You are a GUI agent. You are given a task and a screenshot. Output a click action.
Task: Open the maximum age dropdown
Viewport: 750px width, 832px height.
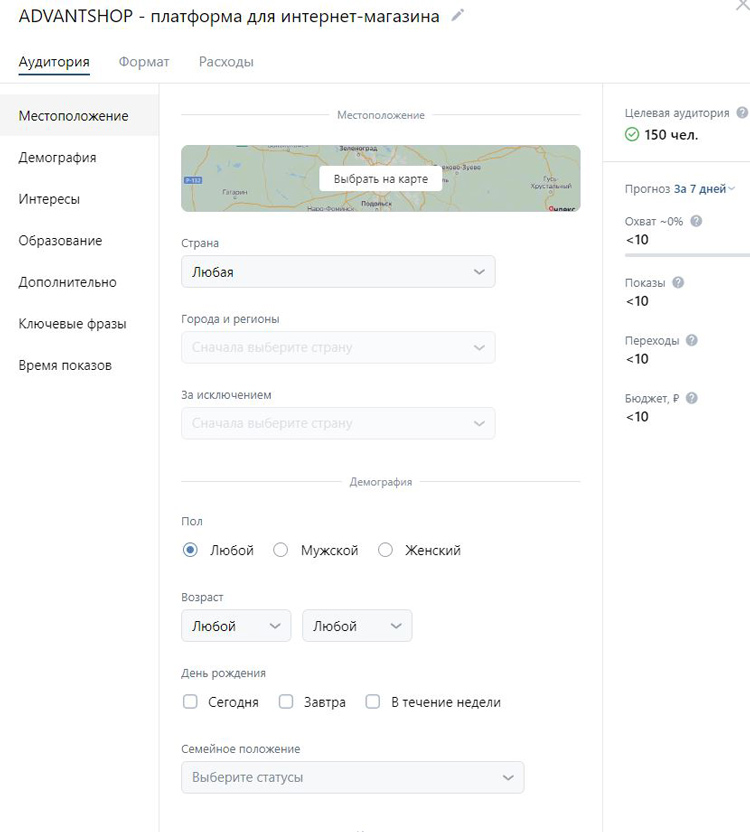coord(357,626)
